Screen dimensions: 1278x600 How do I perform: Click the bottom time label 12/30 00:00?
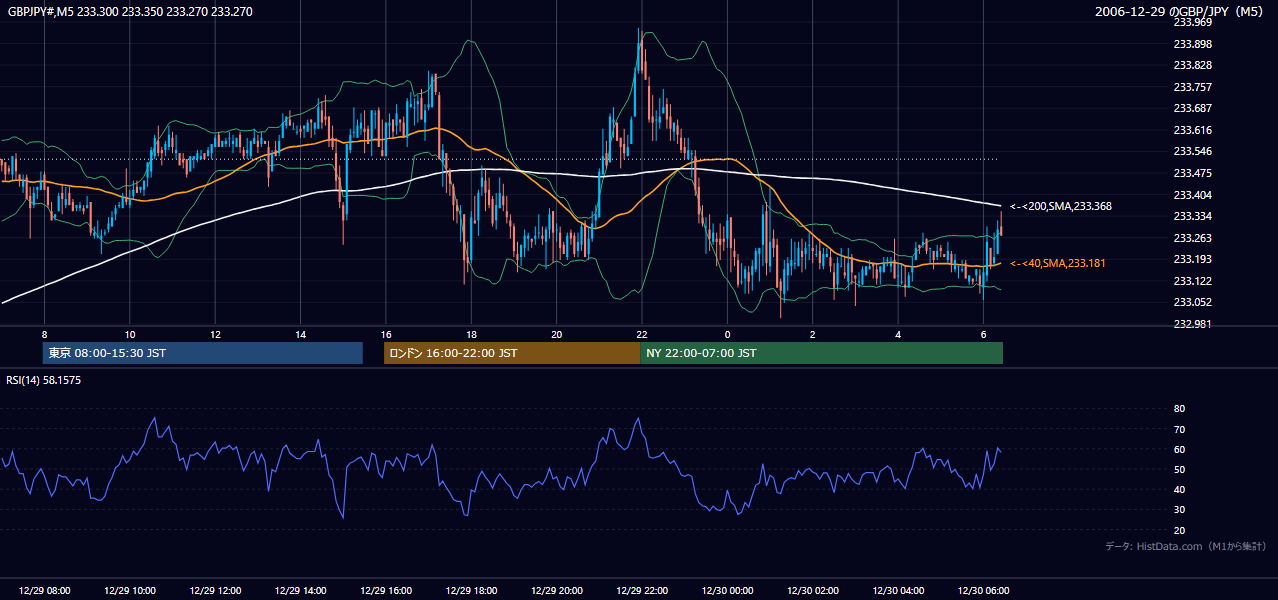point(728,591)
